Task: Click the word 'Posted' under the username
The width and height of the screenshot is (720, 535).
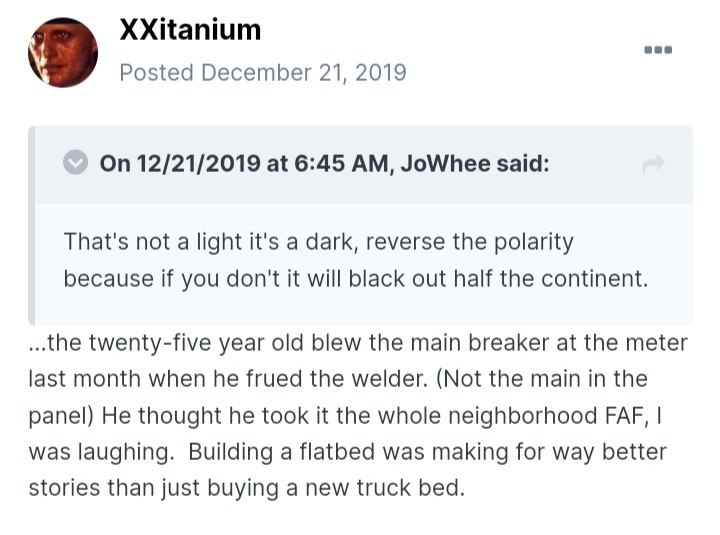Action: point(157,73)
